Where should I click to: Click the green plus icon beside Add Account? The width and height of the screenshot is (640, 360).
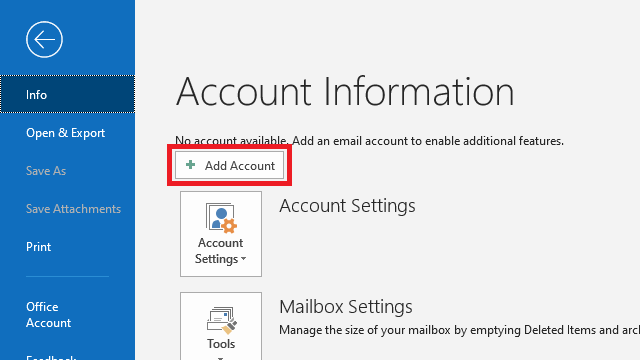[190, 165]
